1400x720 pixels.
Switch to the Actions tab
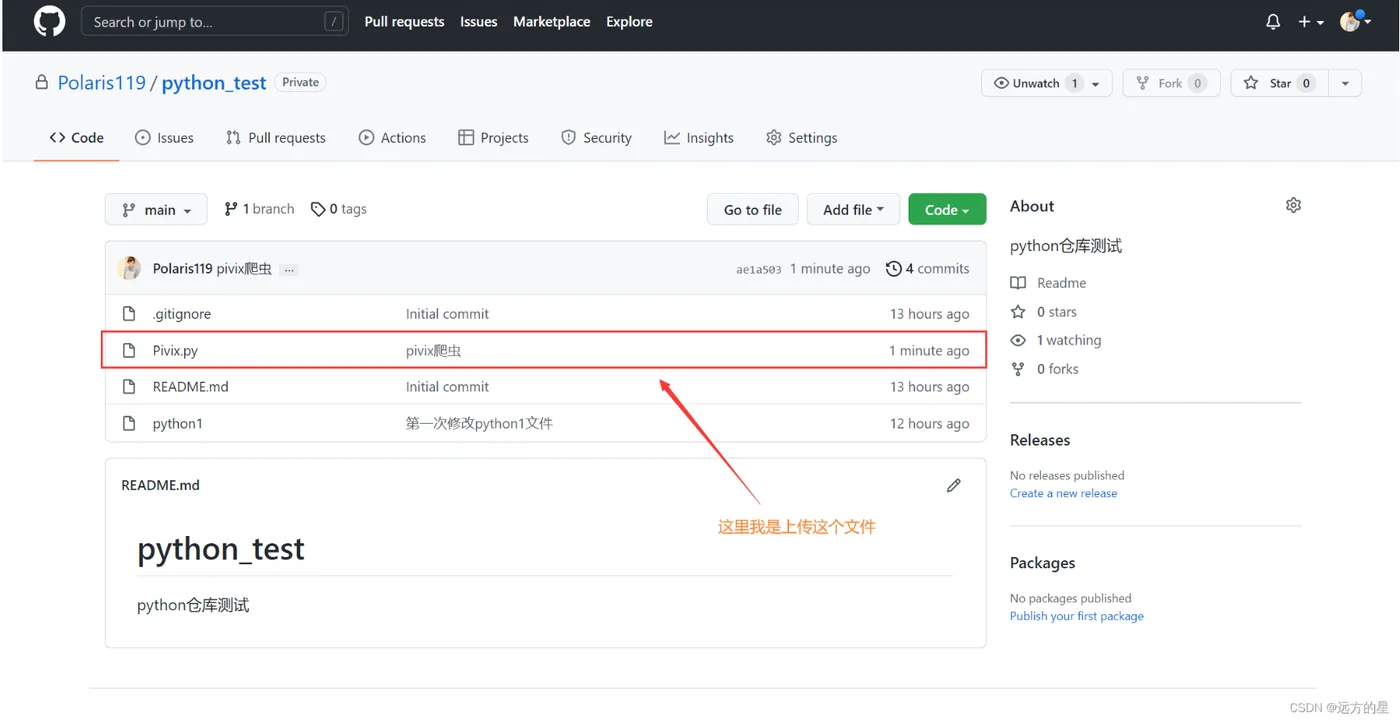[x=392, y=138]
